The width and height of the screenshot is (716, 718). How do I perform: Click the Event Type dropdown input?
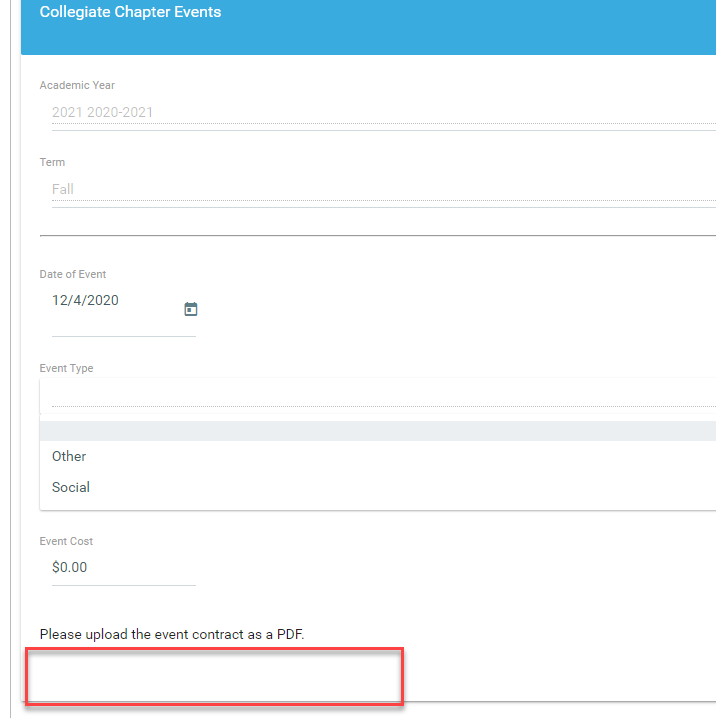click(380, 394)
